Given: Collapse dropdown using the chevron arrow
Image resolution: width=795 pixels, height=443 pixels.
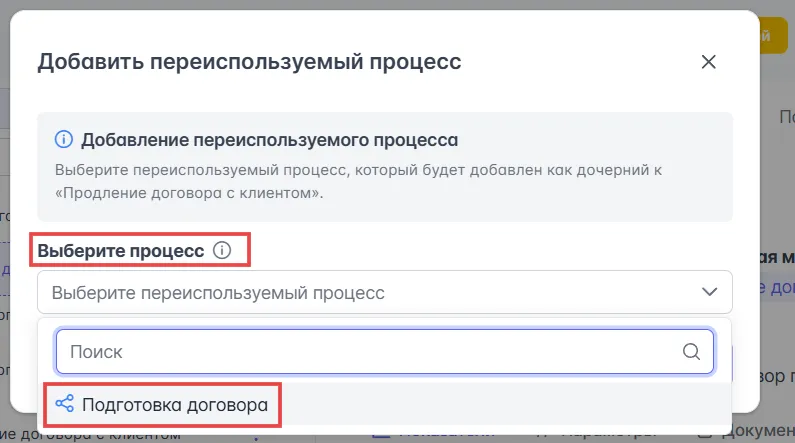Looking at the screenshot, I should point(709,292).
